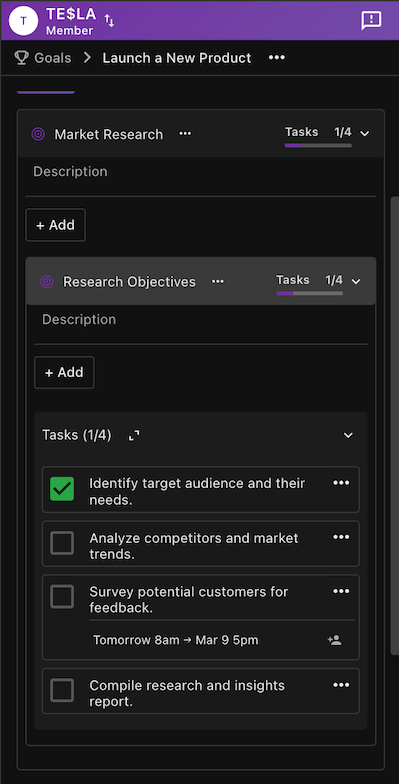Open the feedback message icon
The height and width of the screenshot is (784, 399).
point(371,20)
